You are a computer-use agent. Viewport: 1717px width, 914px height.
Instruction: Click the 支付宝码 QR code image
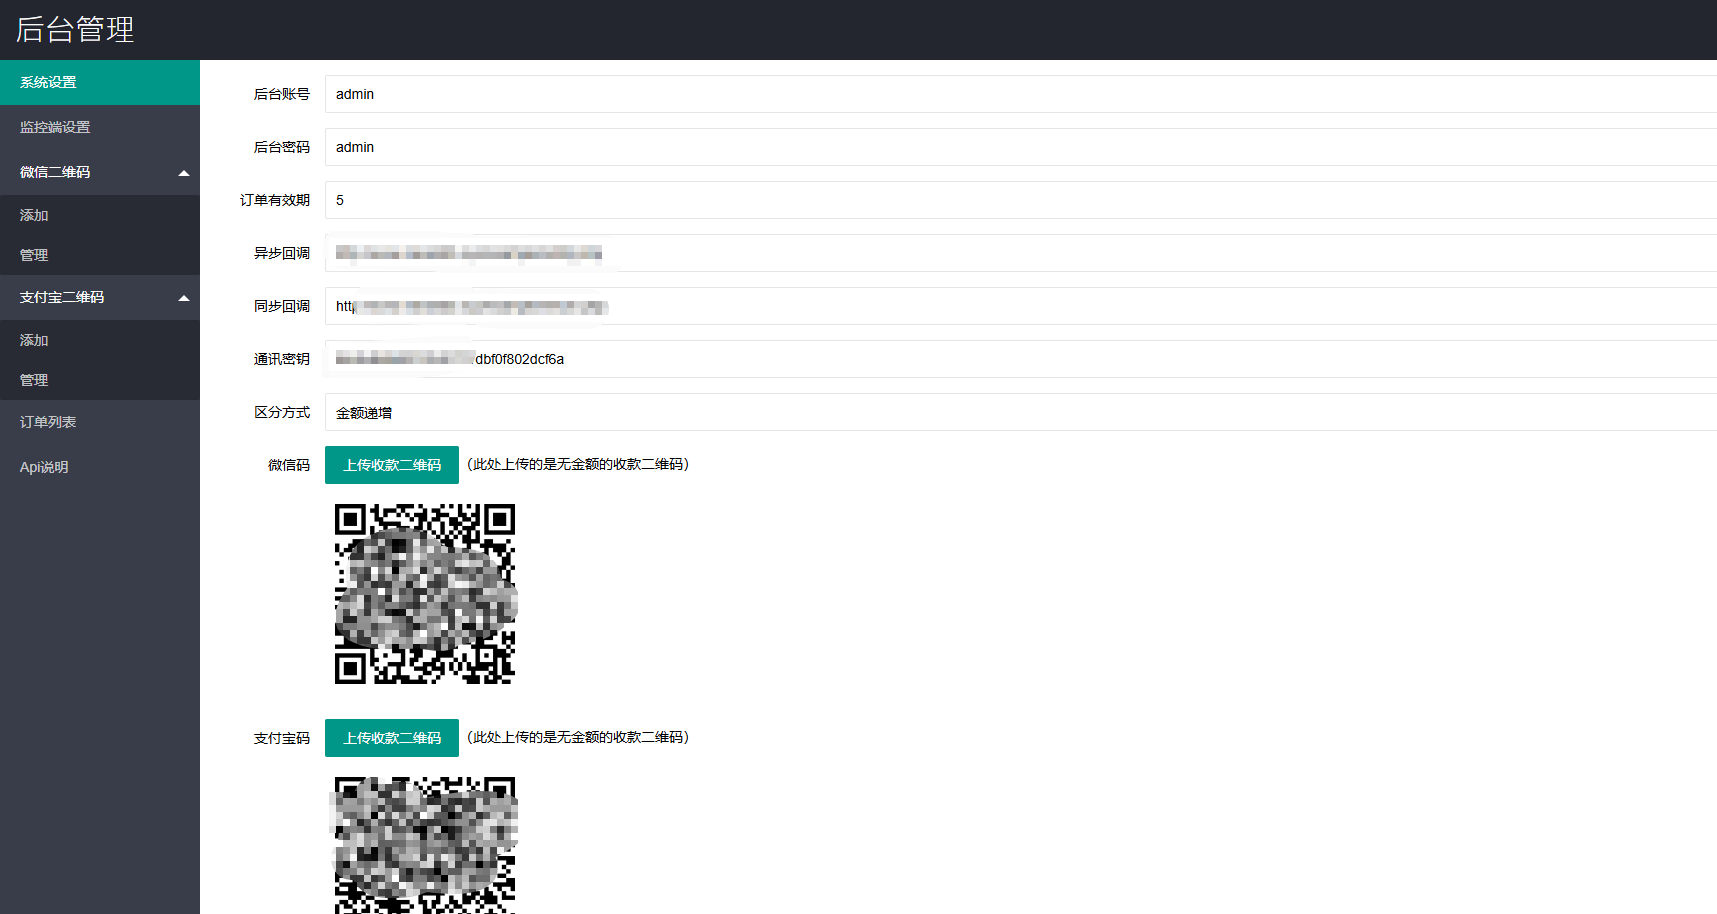pyautogui.click(x=425, y=845)
